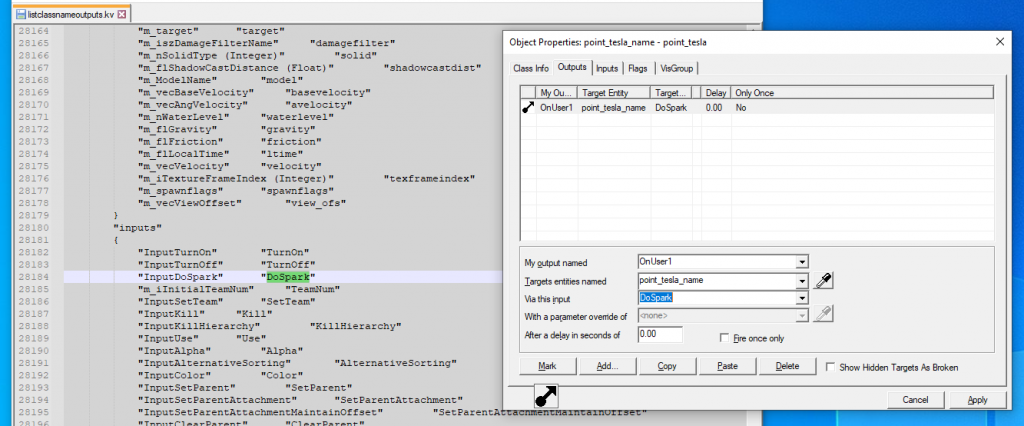Click the Cancel button
The image size is (1024, 426).
tap(915, 400)
